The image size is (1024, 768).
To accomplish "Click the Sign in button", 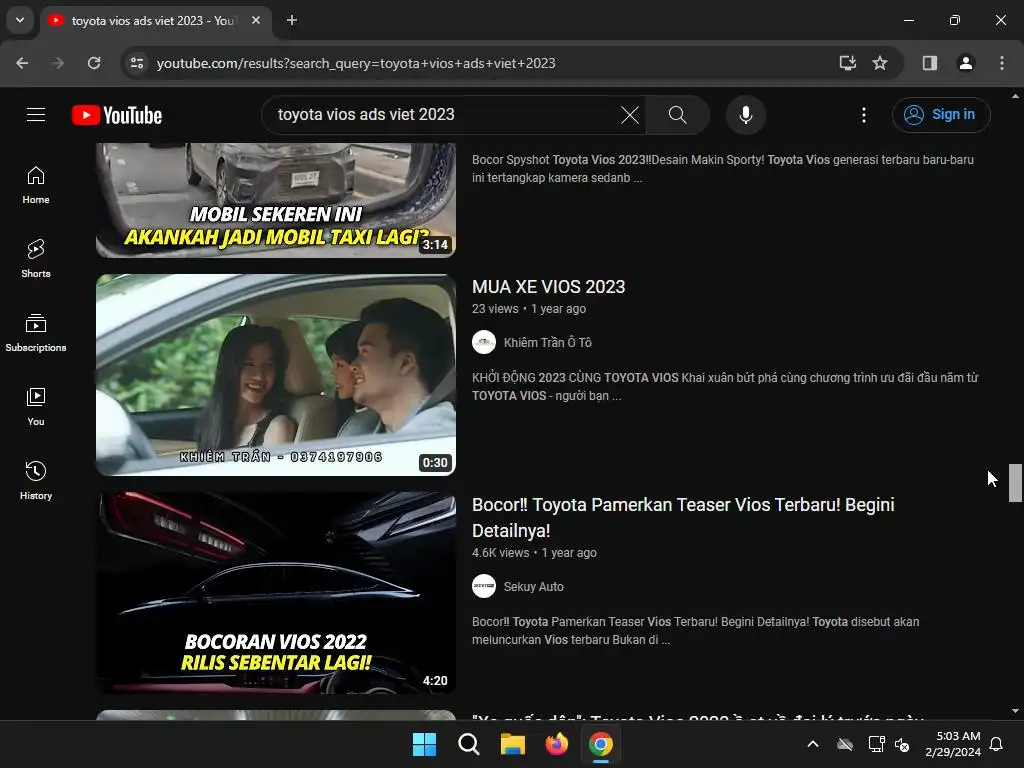I will coord(941,115).
